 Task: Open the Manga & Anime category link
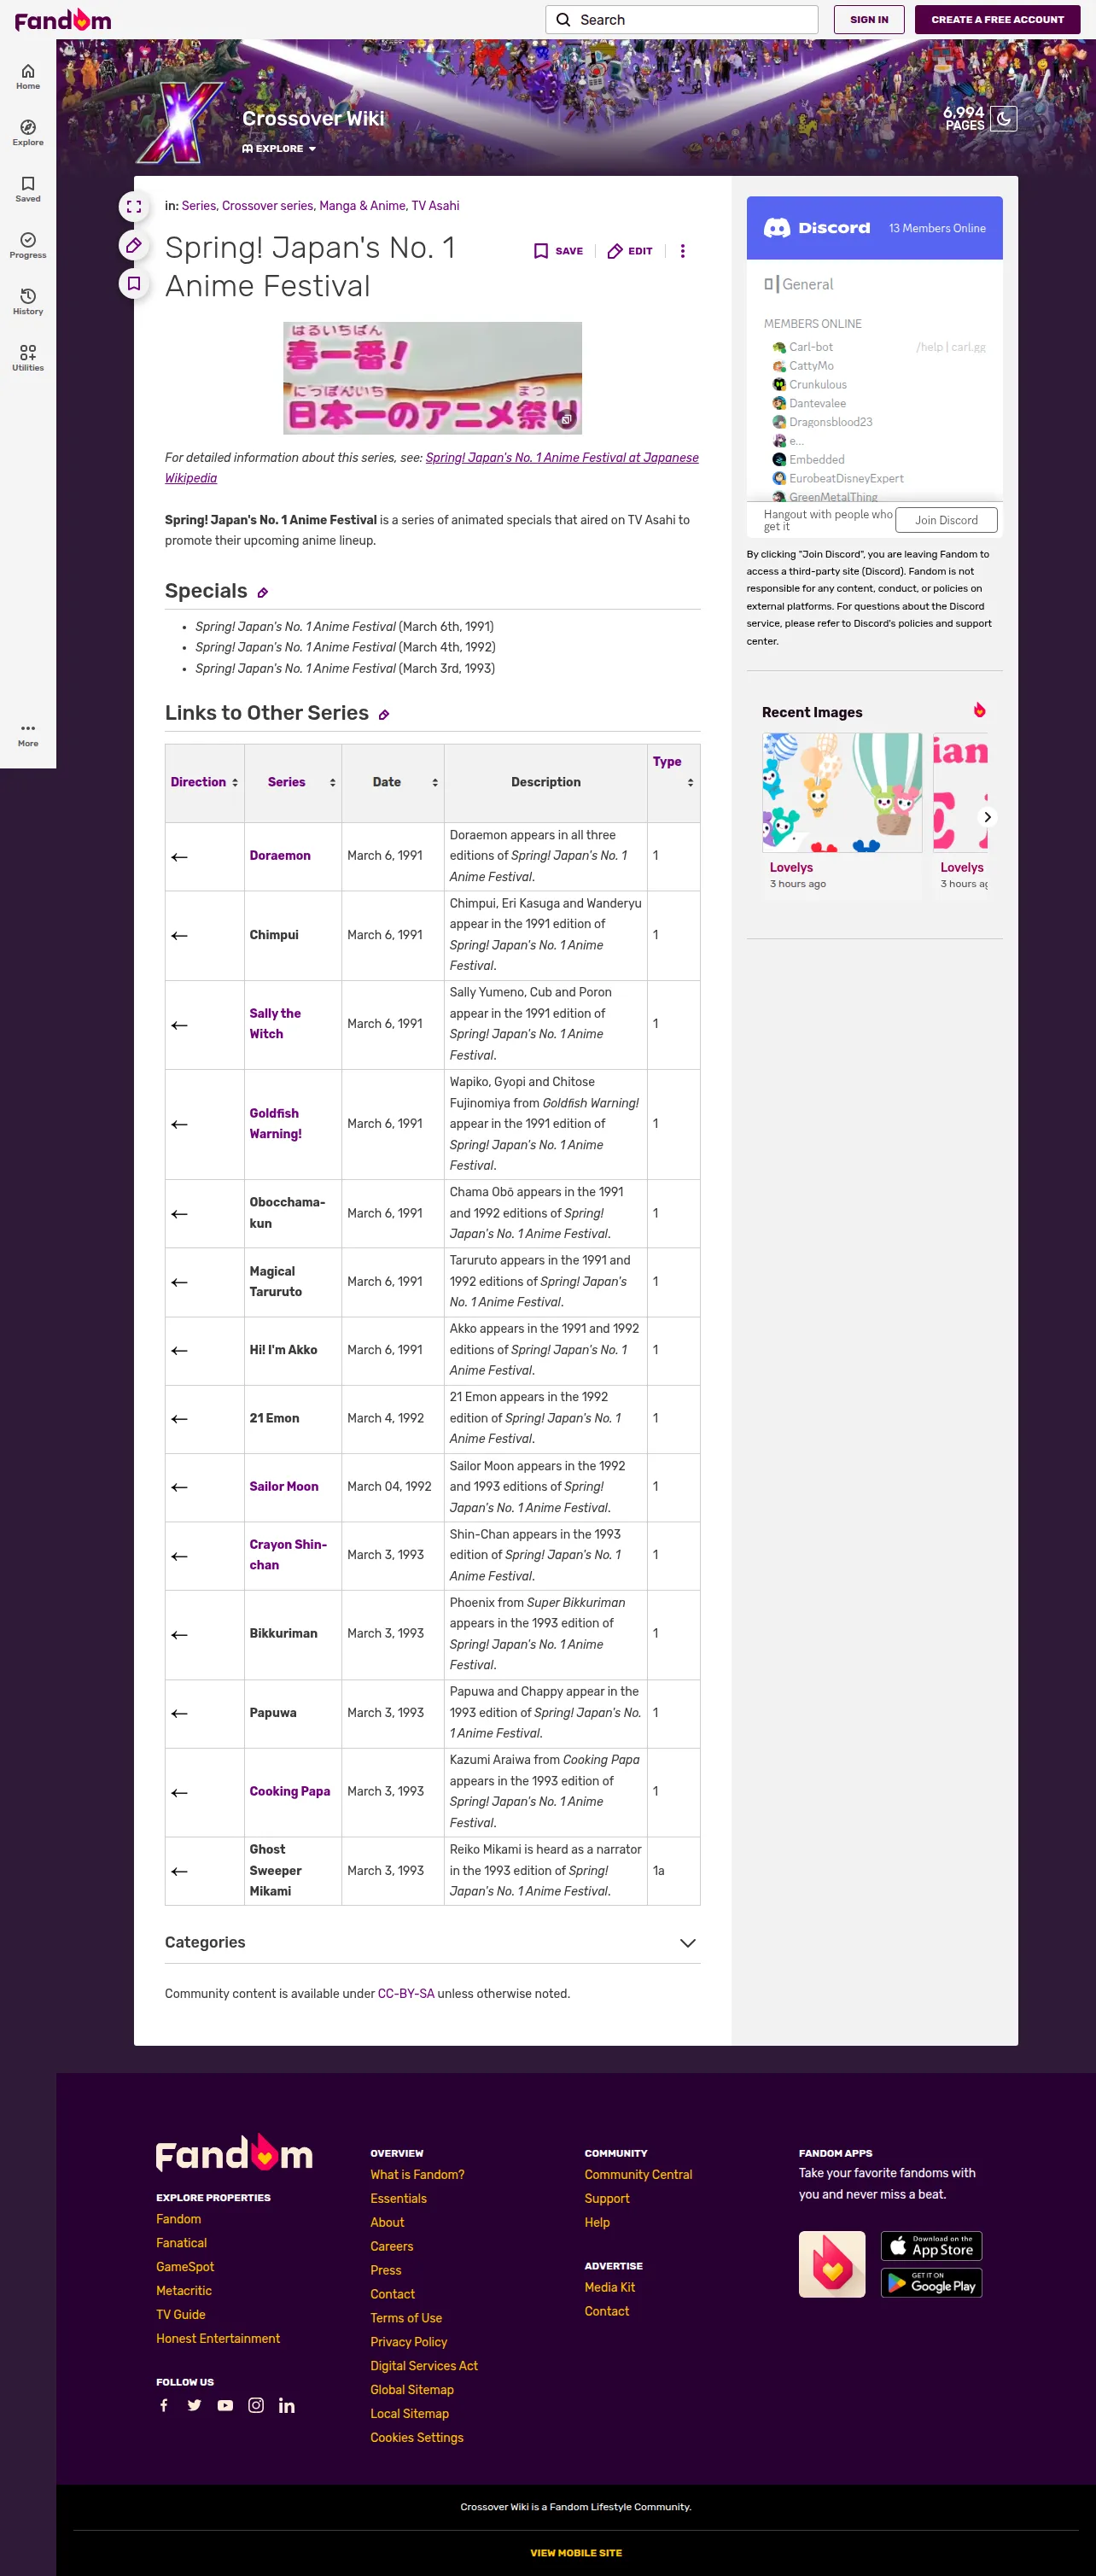362,206
